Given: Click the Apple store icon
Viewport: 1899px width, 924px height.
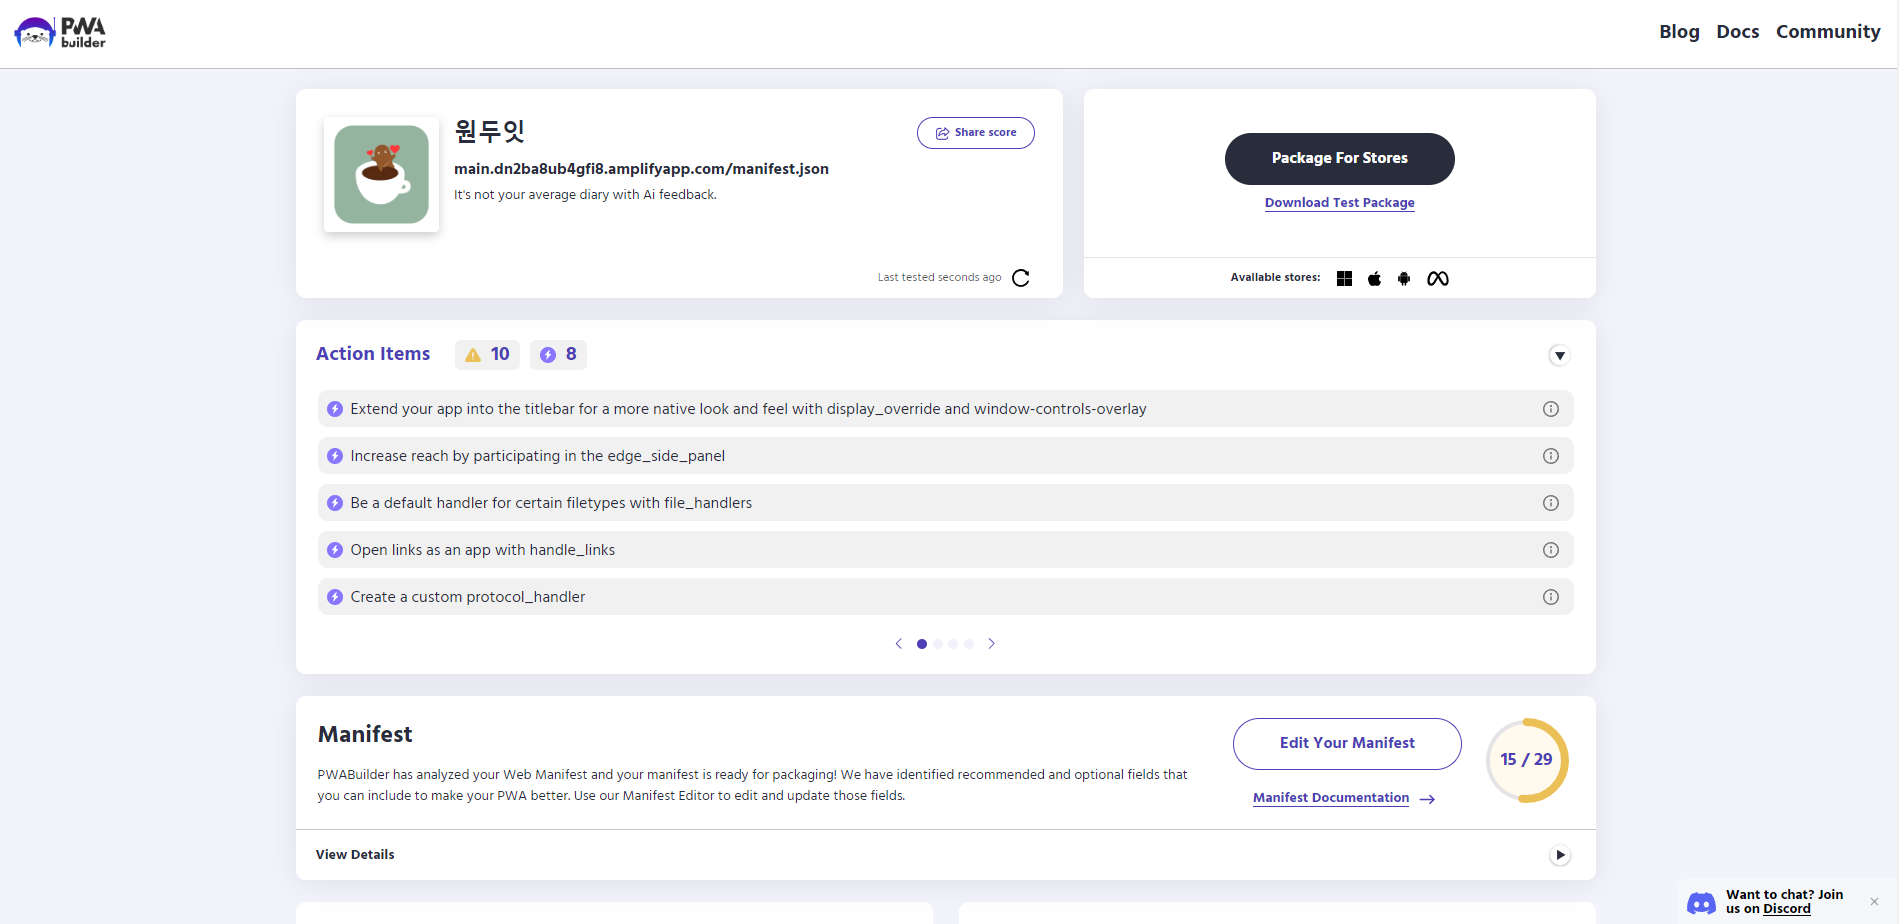Looking at the screenshot, I should pos(1374,279).
